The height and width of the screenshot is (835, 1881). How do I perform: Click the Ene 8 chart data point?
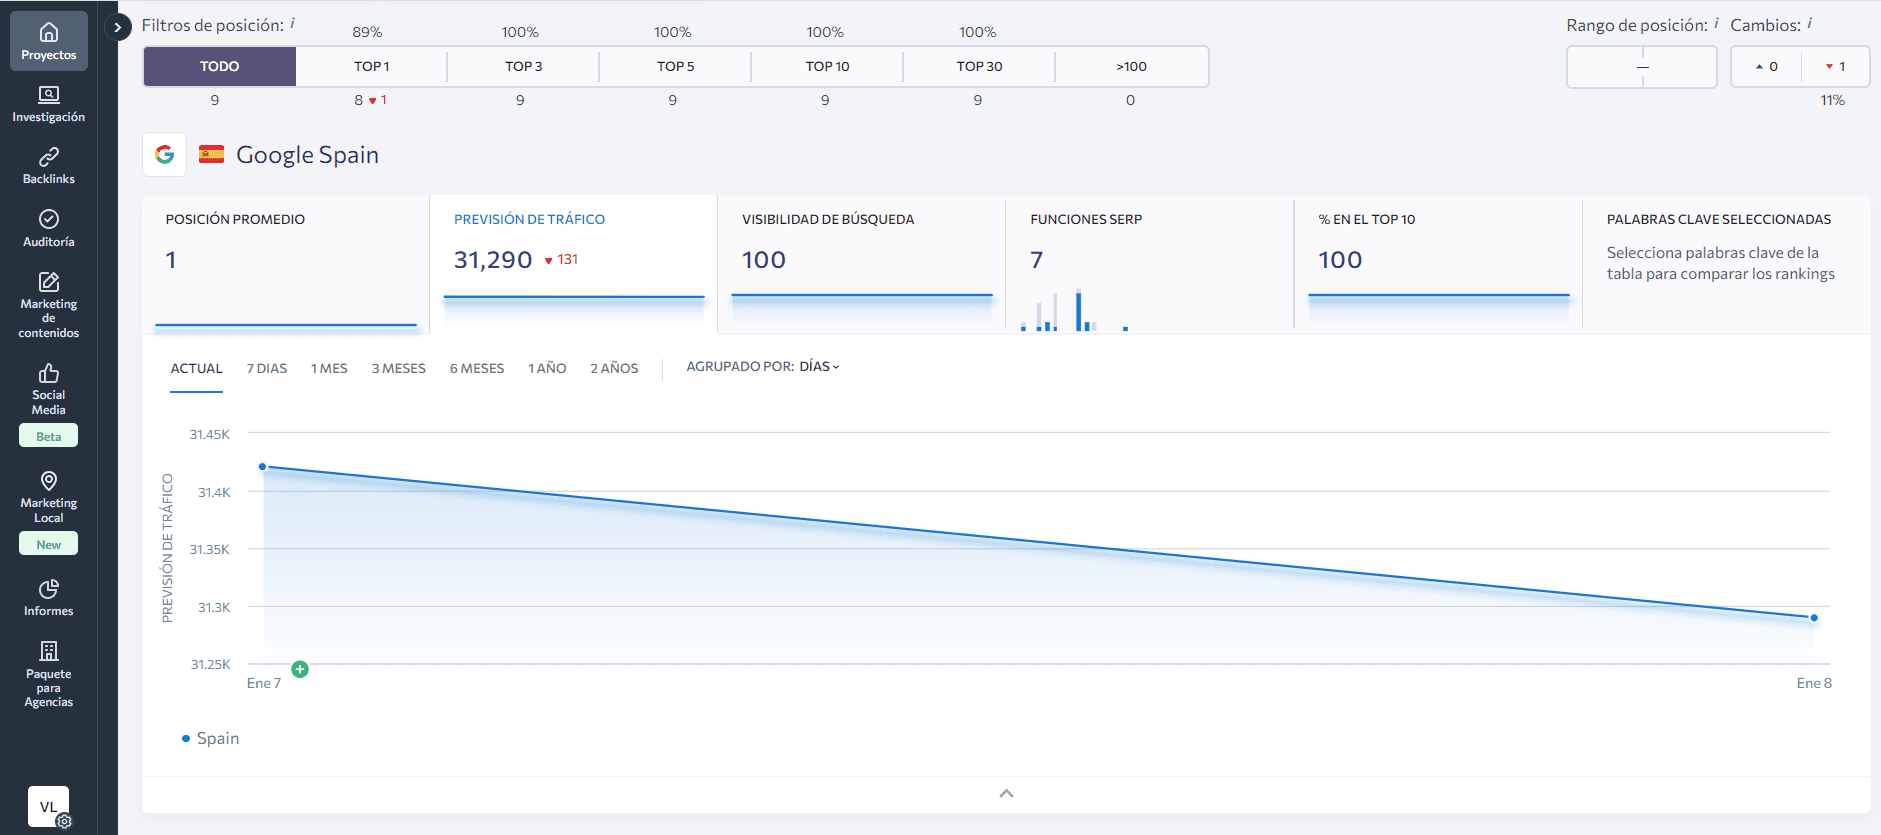(1814, 618)
